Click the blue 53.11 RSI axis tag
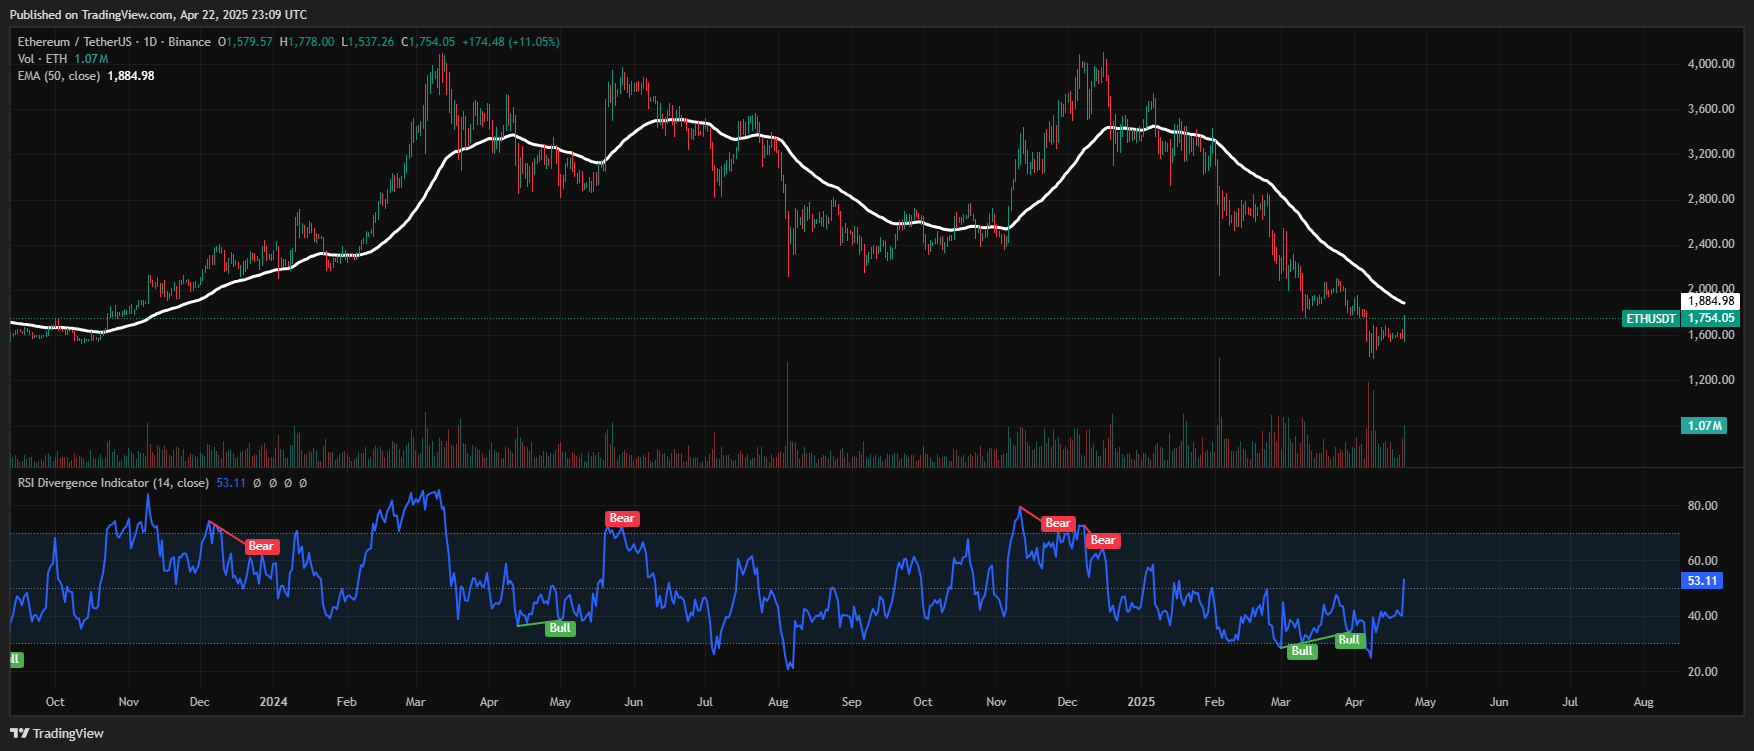This screenshot has height=751, width=1754. pyautogui.click(x=1703, y=581)
